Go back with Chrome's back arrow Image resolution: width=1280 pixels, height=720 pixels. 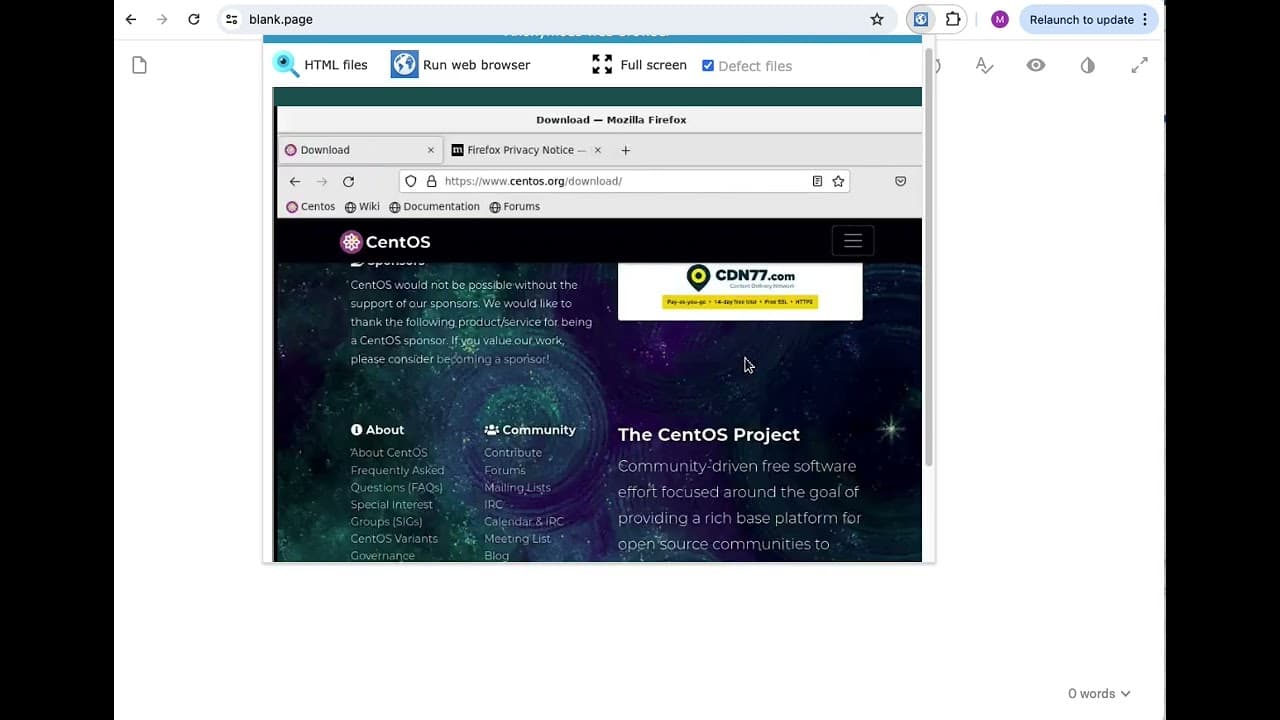(131, 19)
